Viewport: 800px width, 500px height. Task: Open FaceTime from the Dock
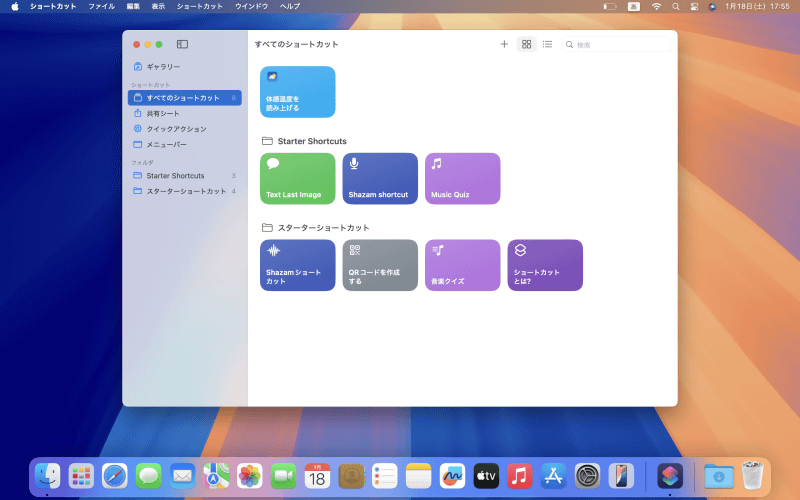point(283,476)
